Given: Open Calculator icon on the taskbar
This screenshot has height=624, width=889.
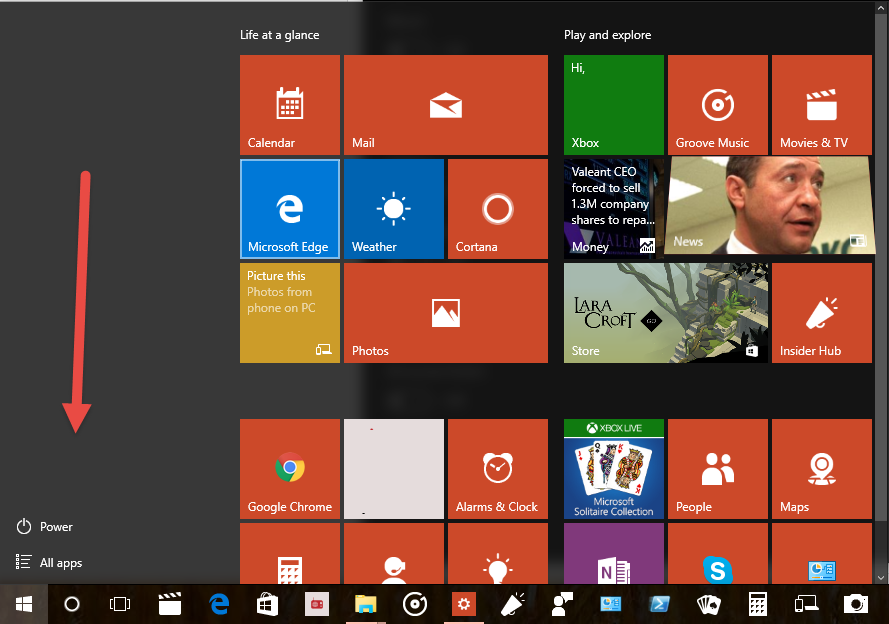Looking at the screenshot, I should tap(757, 604).
